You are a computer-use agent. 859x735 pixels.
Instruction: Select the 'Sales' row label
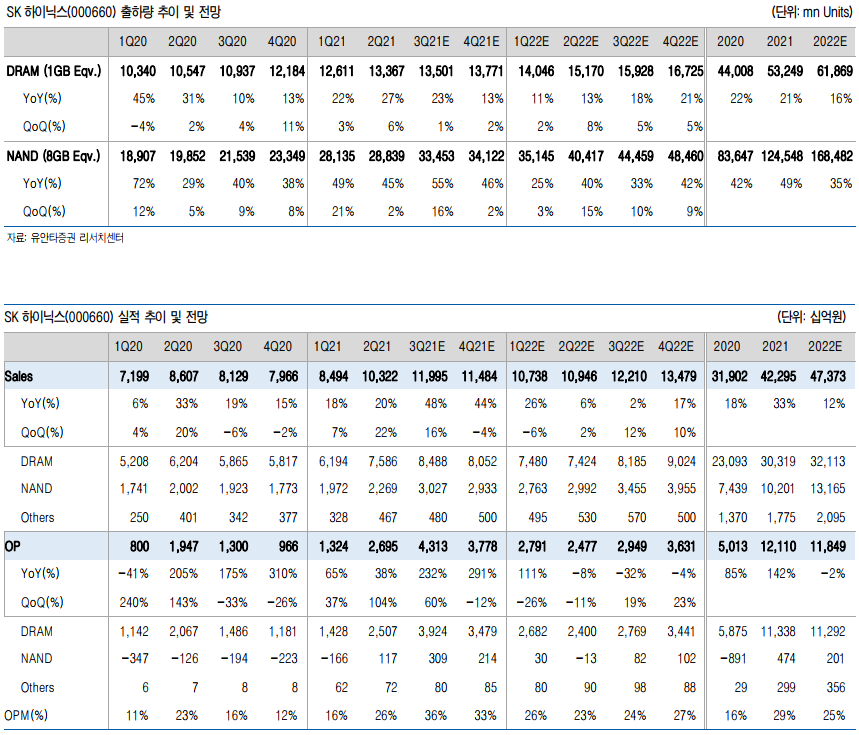click(x=19, y=376)
